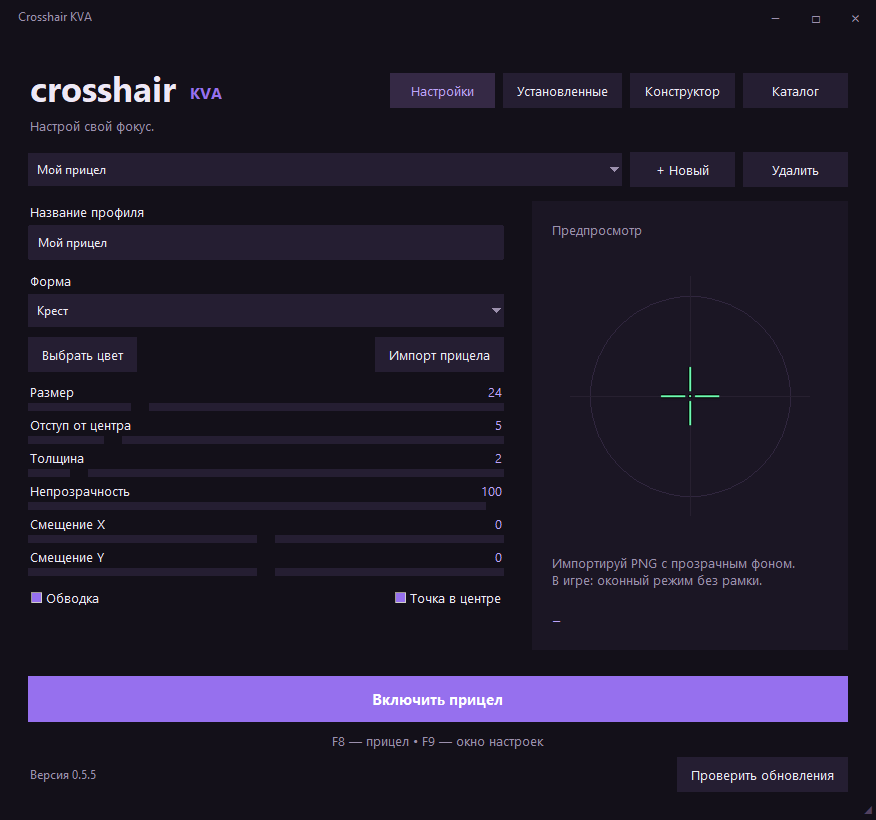
Task: Open the Конструктор tab
Action: [682, 90]
